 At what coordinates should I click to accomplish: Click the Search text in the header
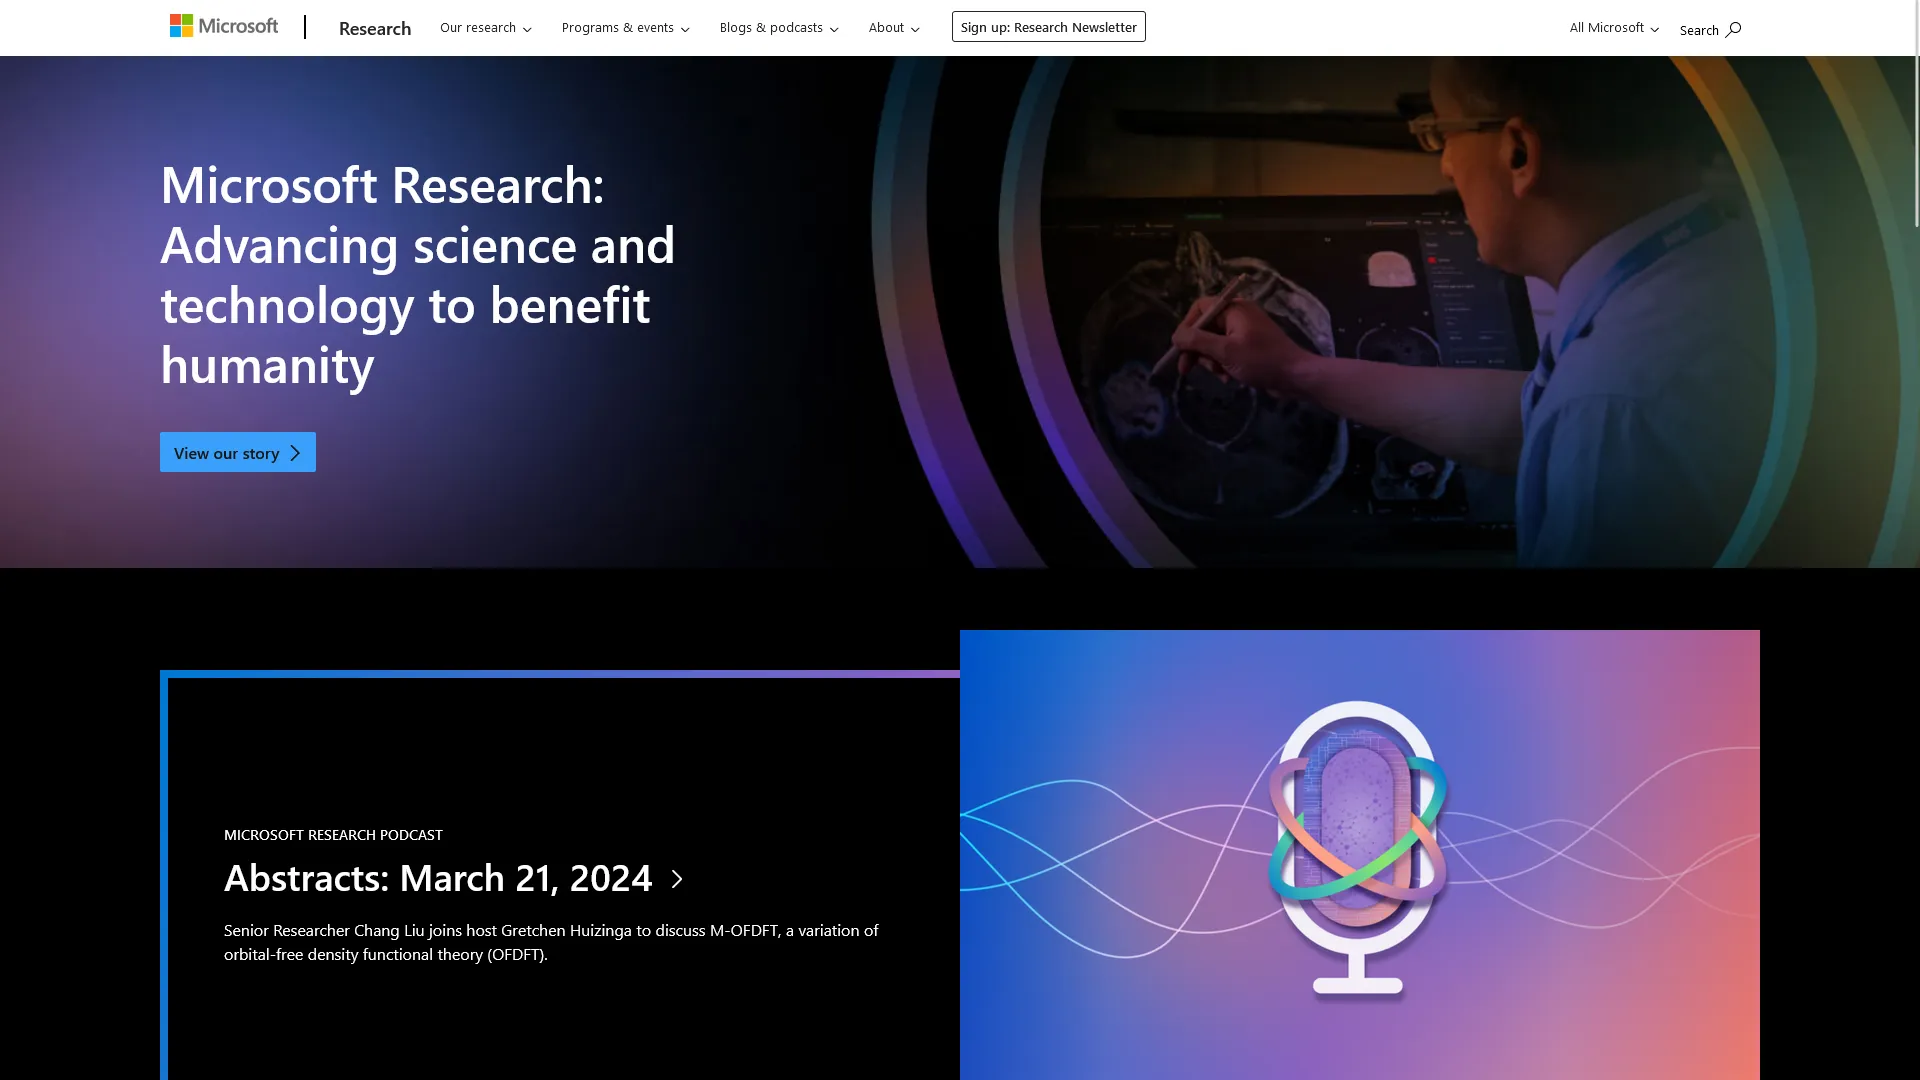(x=1699, y=30)
